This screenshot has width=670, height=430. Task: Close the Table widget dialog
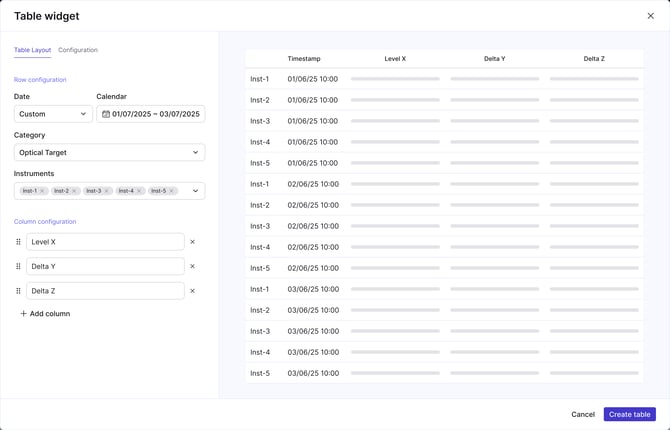point(651,16)
